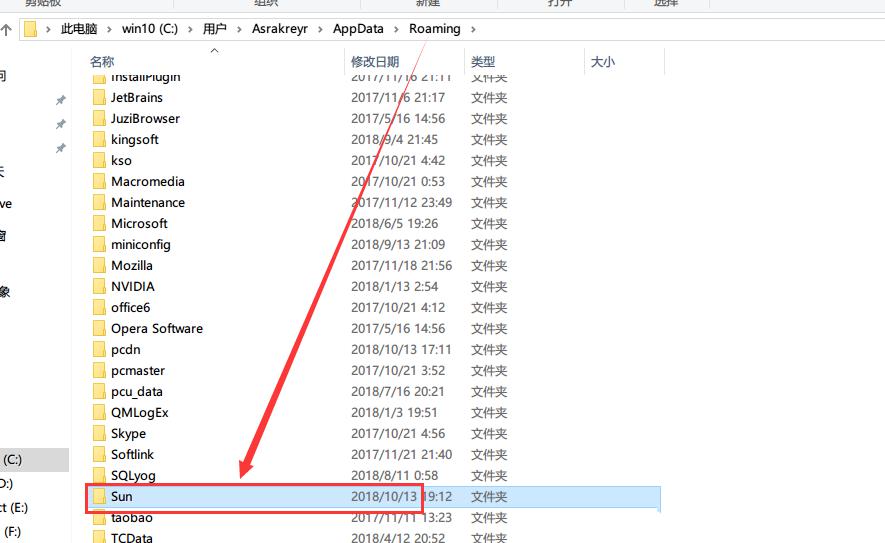Navigate to win10 (C:) breadcrumb
This screenshot has height=543, width=885.
click(150, 29)
